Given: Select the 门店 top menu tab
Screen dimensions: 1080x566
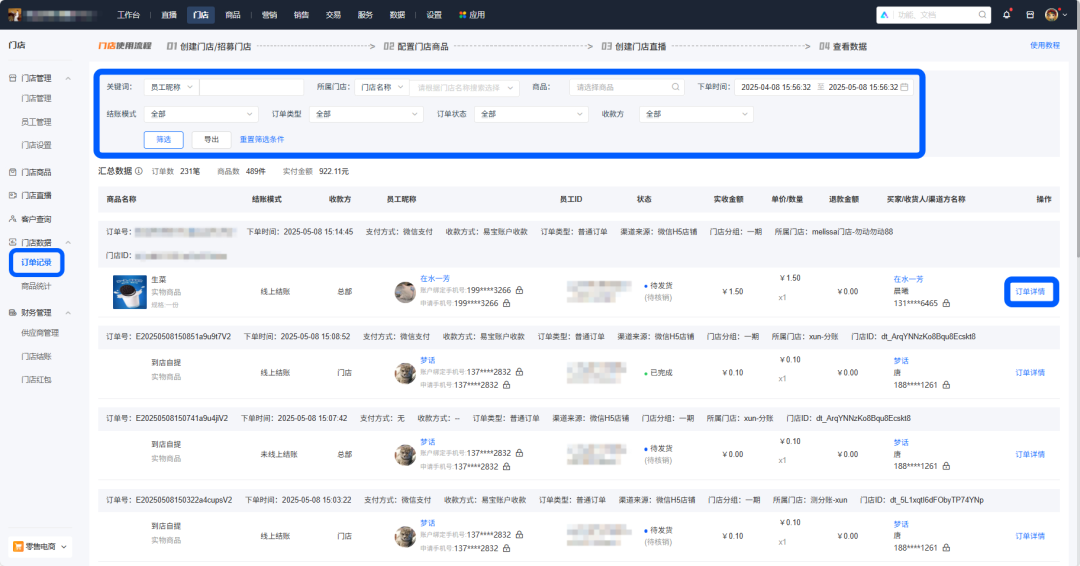Looking at the screenshot, I should point(200,14).
